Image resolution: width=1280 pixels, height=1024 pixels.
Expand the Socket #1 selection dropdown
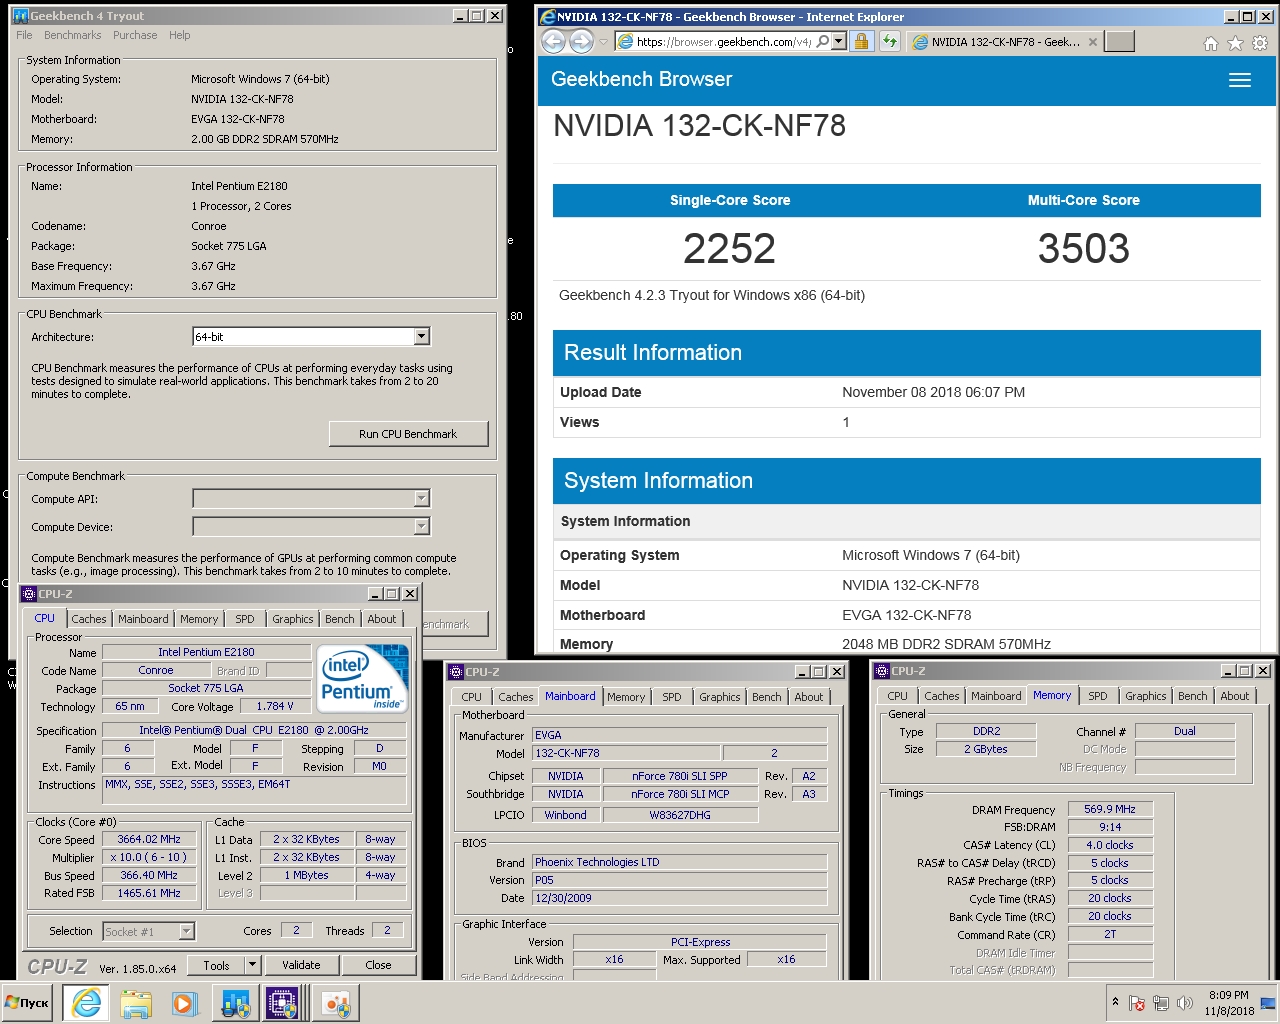[x=186, y=931]
